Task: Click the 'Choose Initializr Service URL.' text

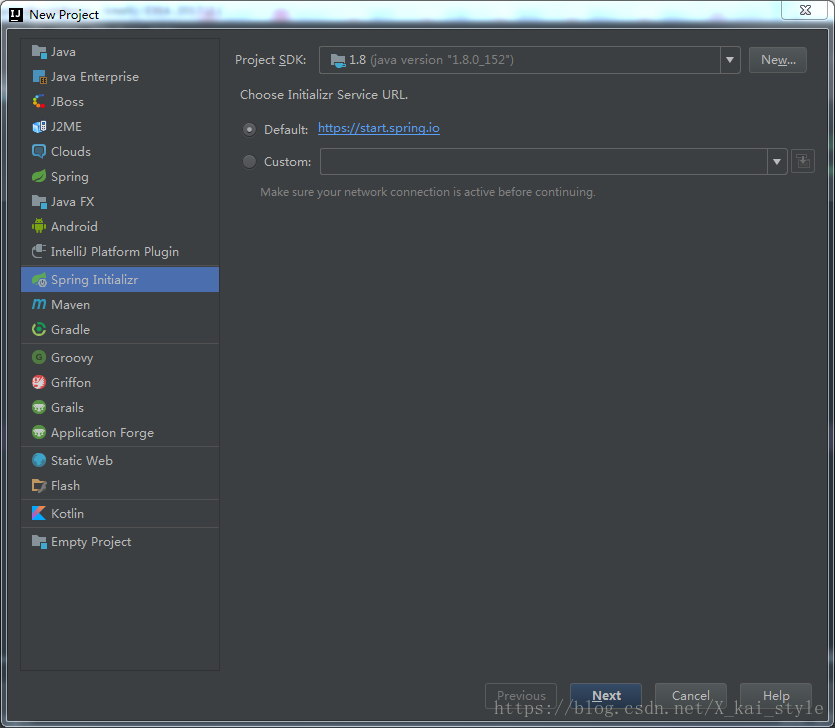Action: pyautogui.click(x=324, y=95)
